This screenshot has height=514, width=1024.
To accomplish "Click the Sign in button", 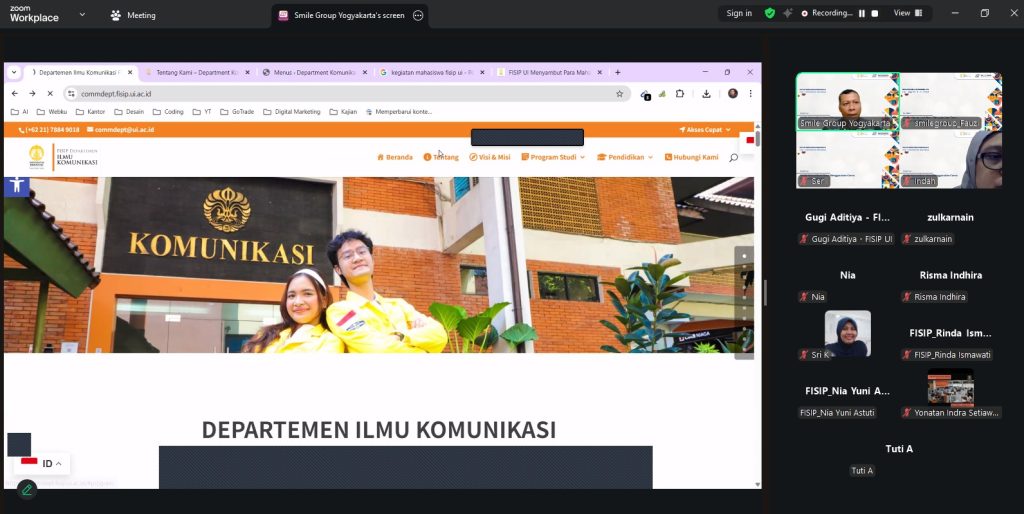I will pyautogui.click(x=739, y=13).
